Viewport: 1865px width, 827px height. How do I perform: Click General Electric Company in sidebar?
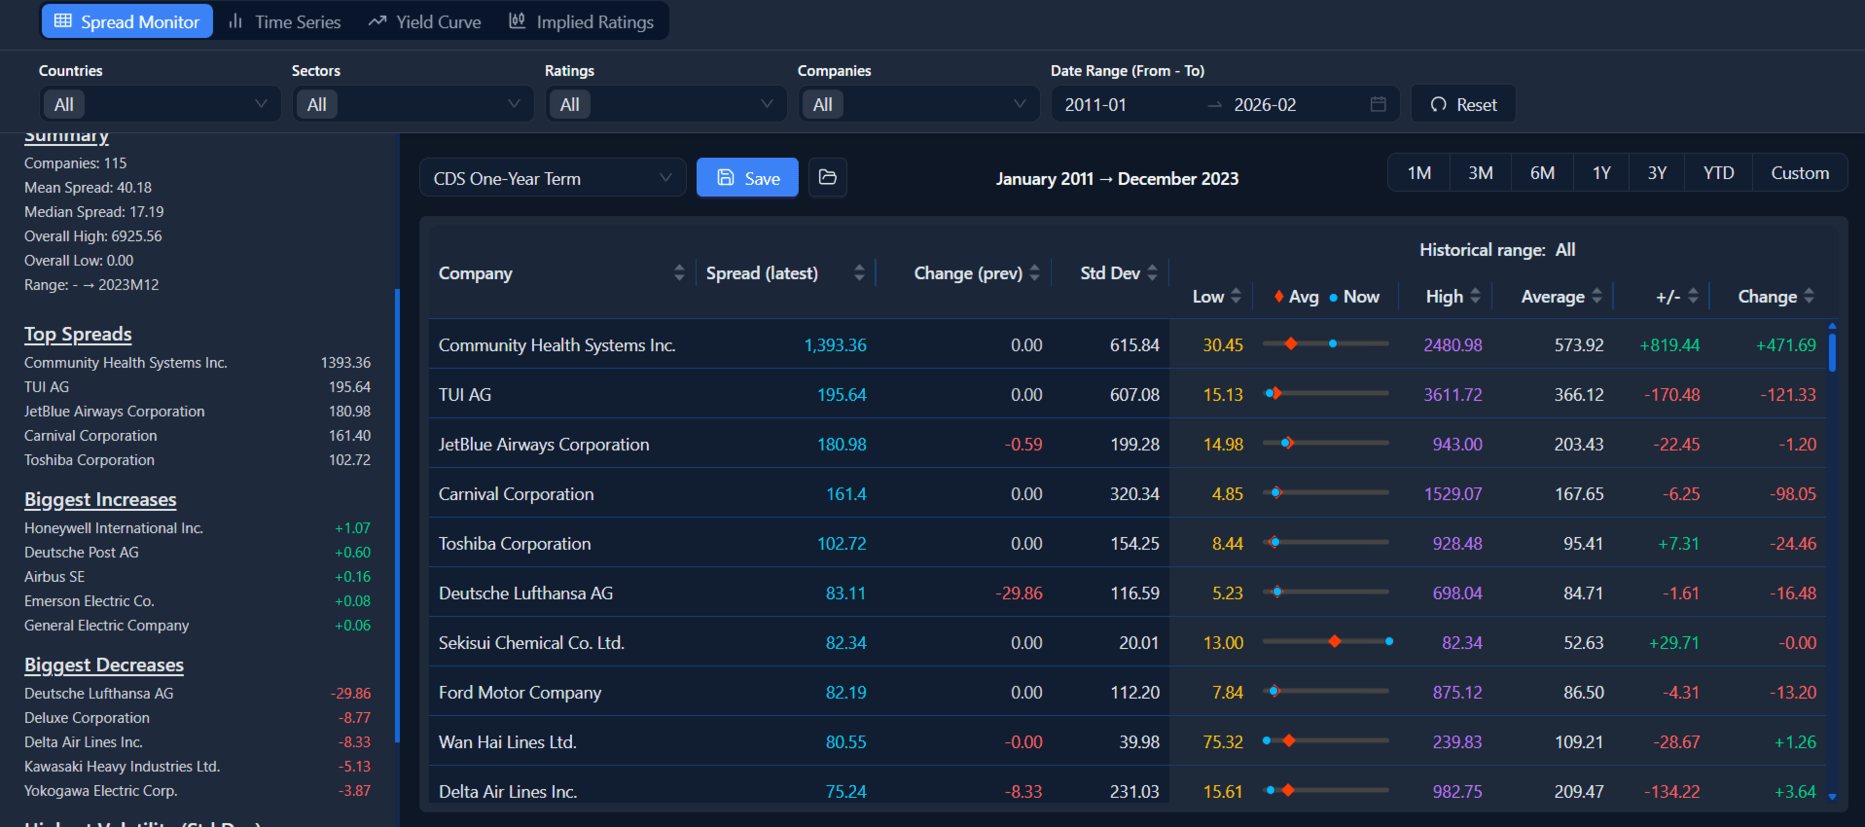point(106,625)
